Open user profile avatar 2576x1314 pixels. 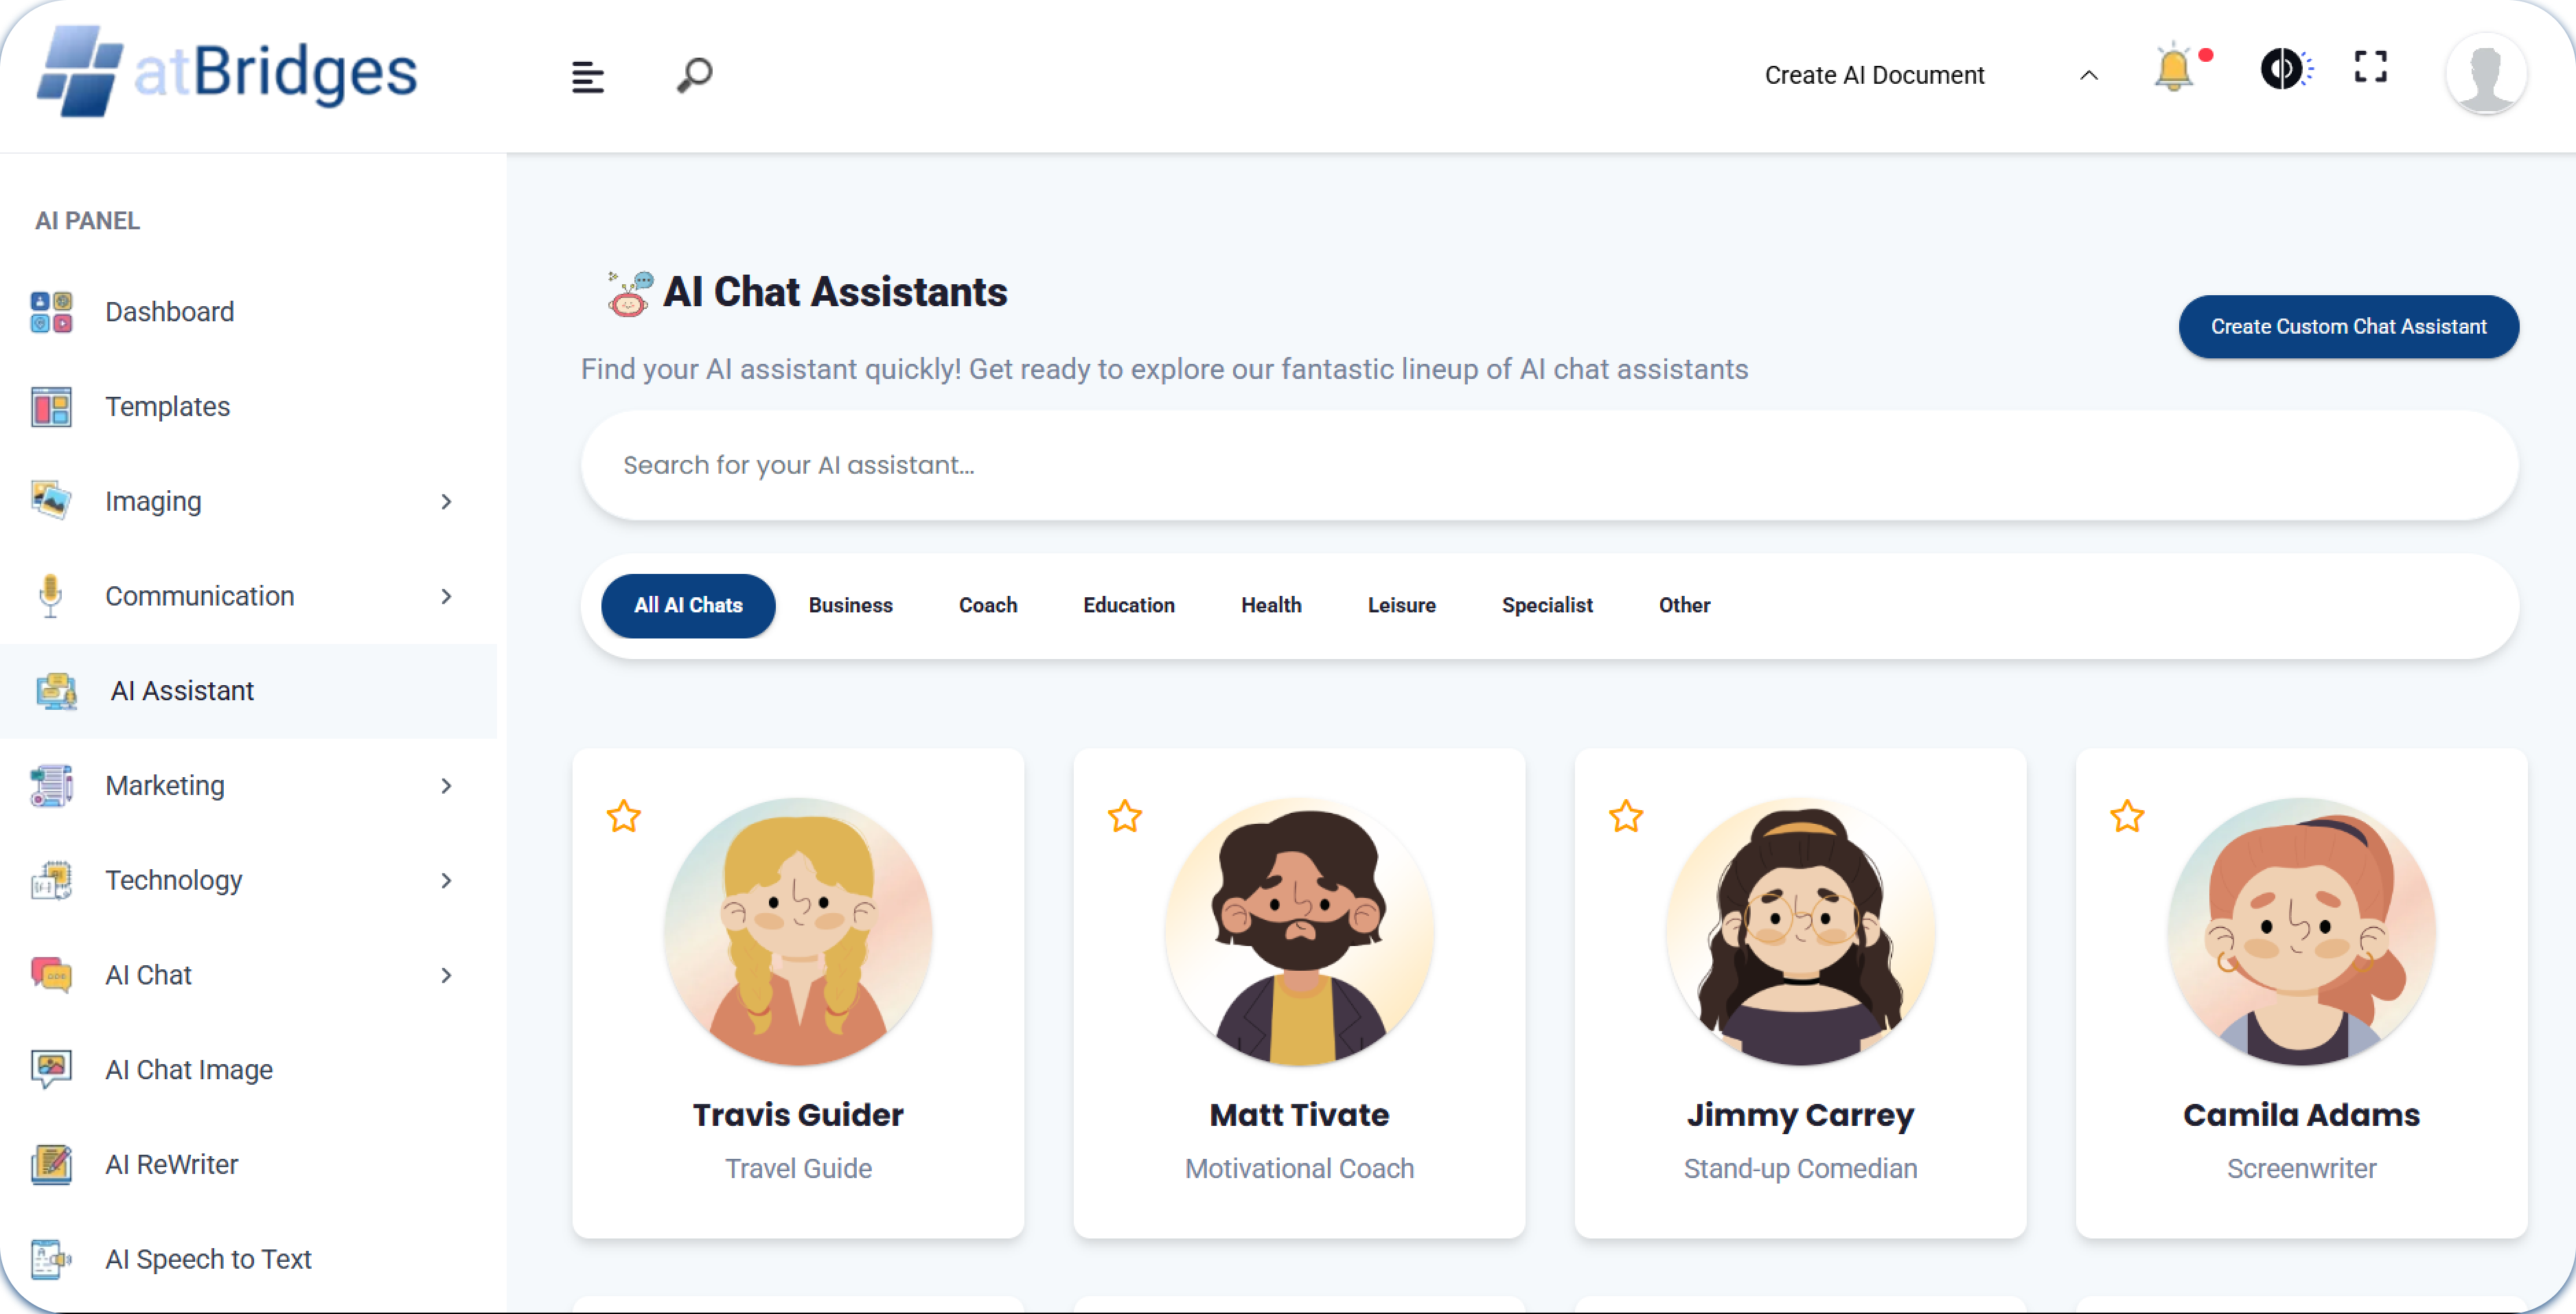[x=2485, y=74]
